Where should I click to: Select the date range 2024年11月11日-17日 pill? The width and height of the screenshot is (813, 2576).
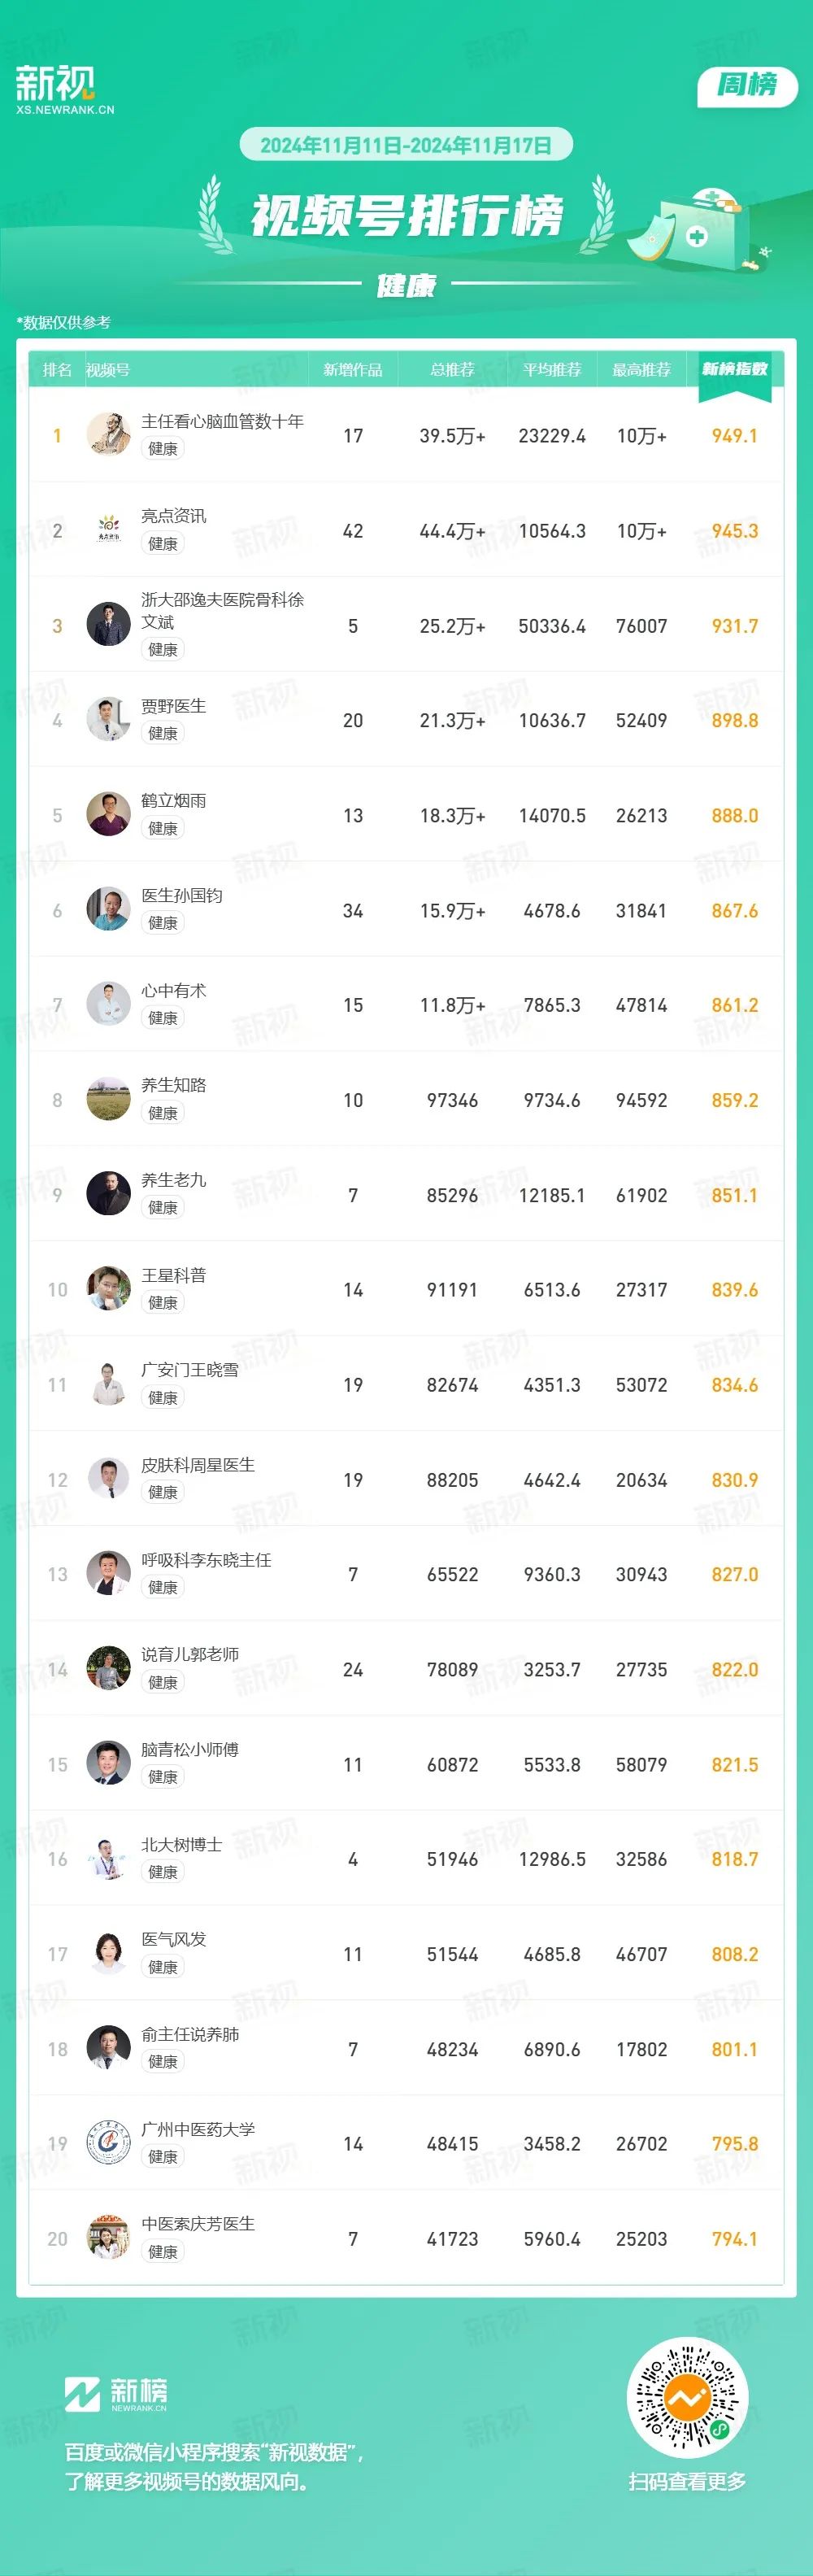406,145
